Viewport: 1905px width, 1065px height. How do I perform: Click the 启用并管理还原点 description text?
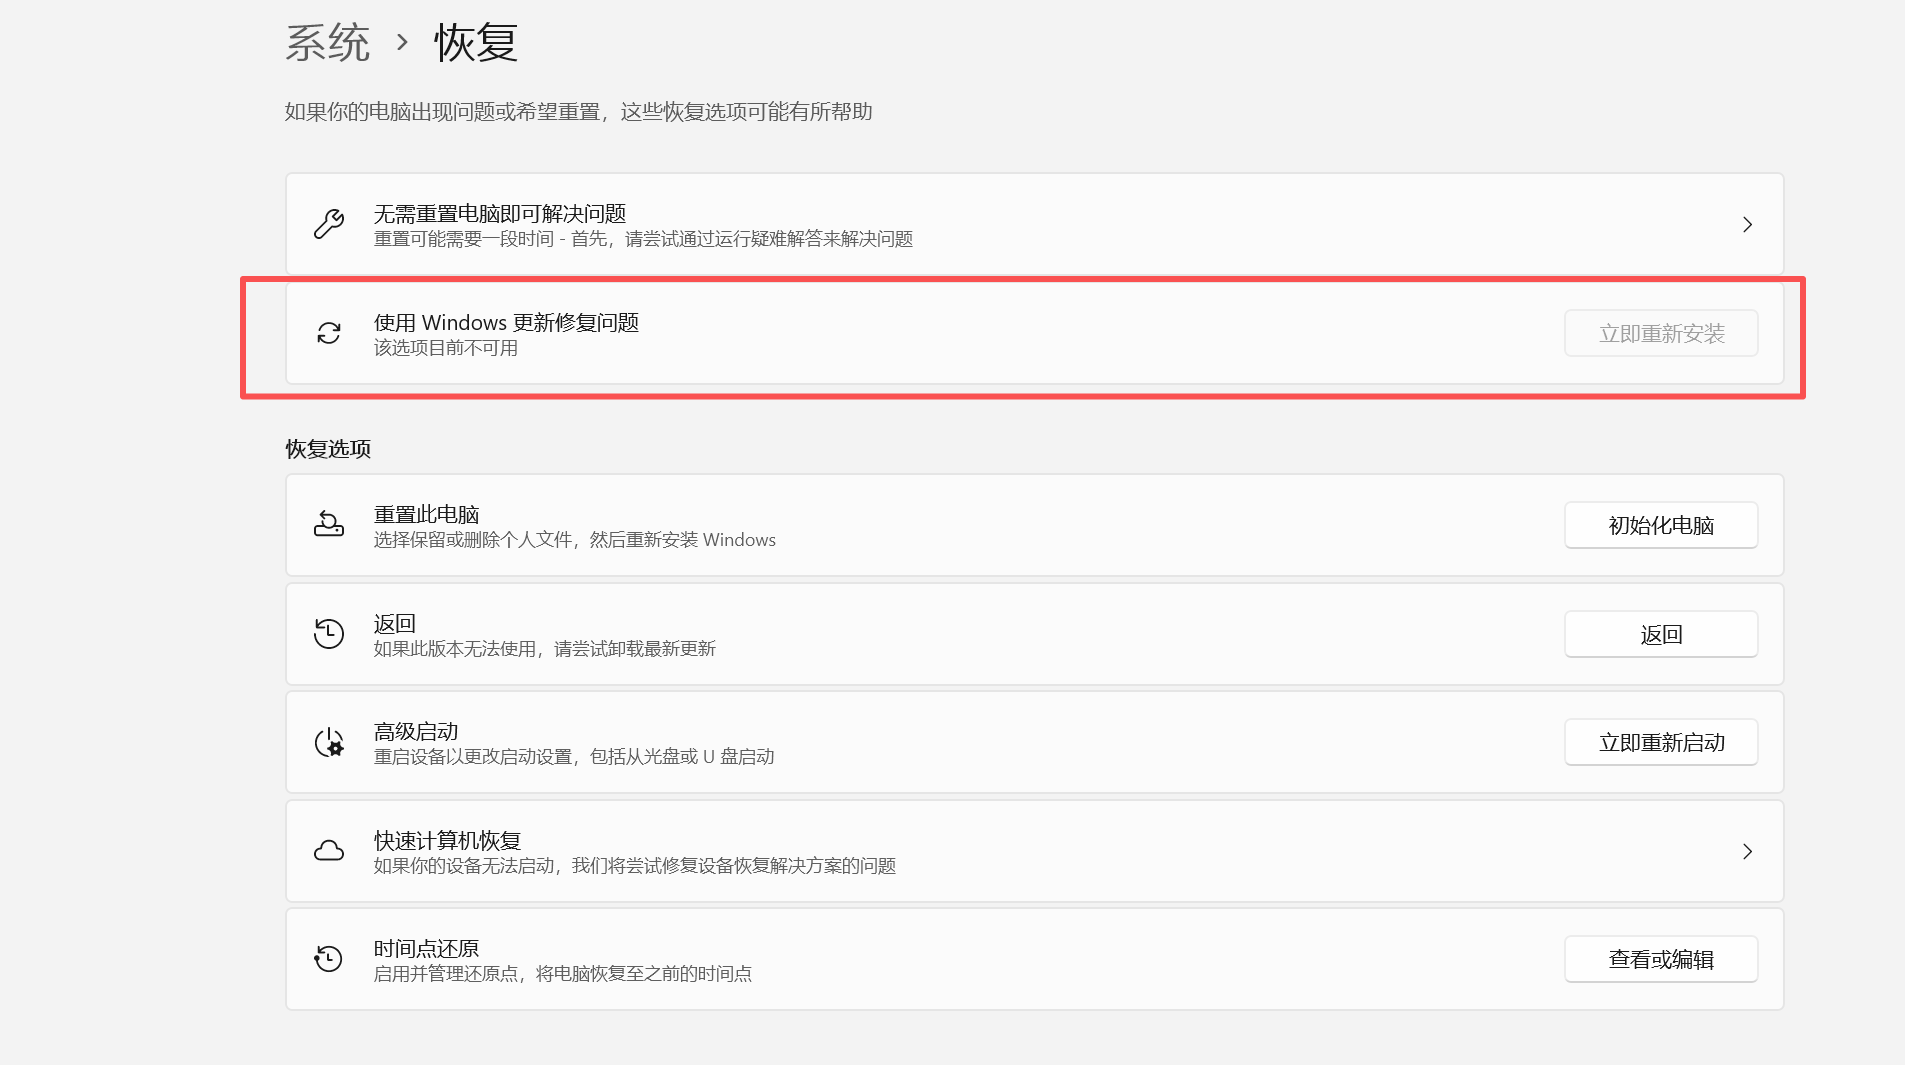(x=563, y=974)
